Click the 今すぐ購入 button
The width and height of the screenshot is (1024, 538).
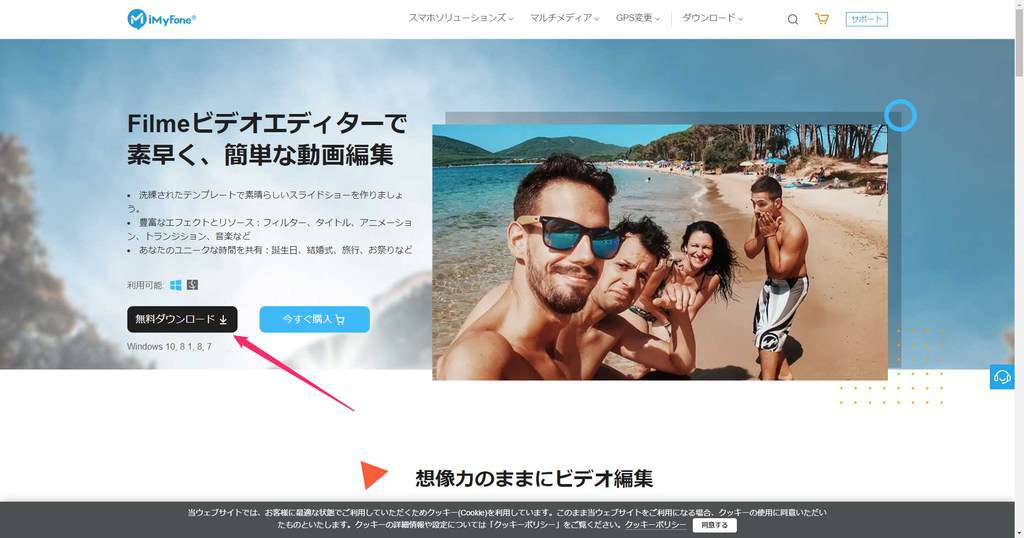click(x=315, y=319)
